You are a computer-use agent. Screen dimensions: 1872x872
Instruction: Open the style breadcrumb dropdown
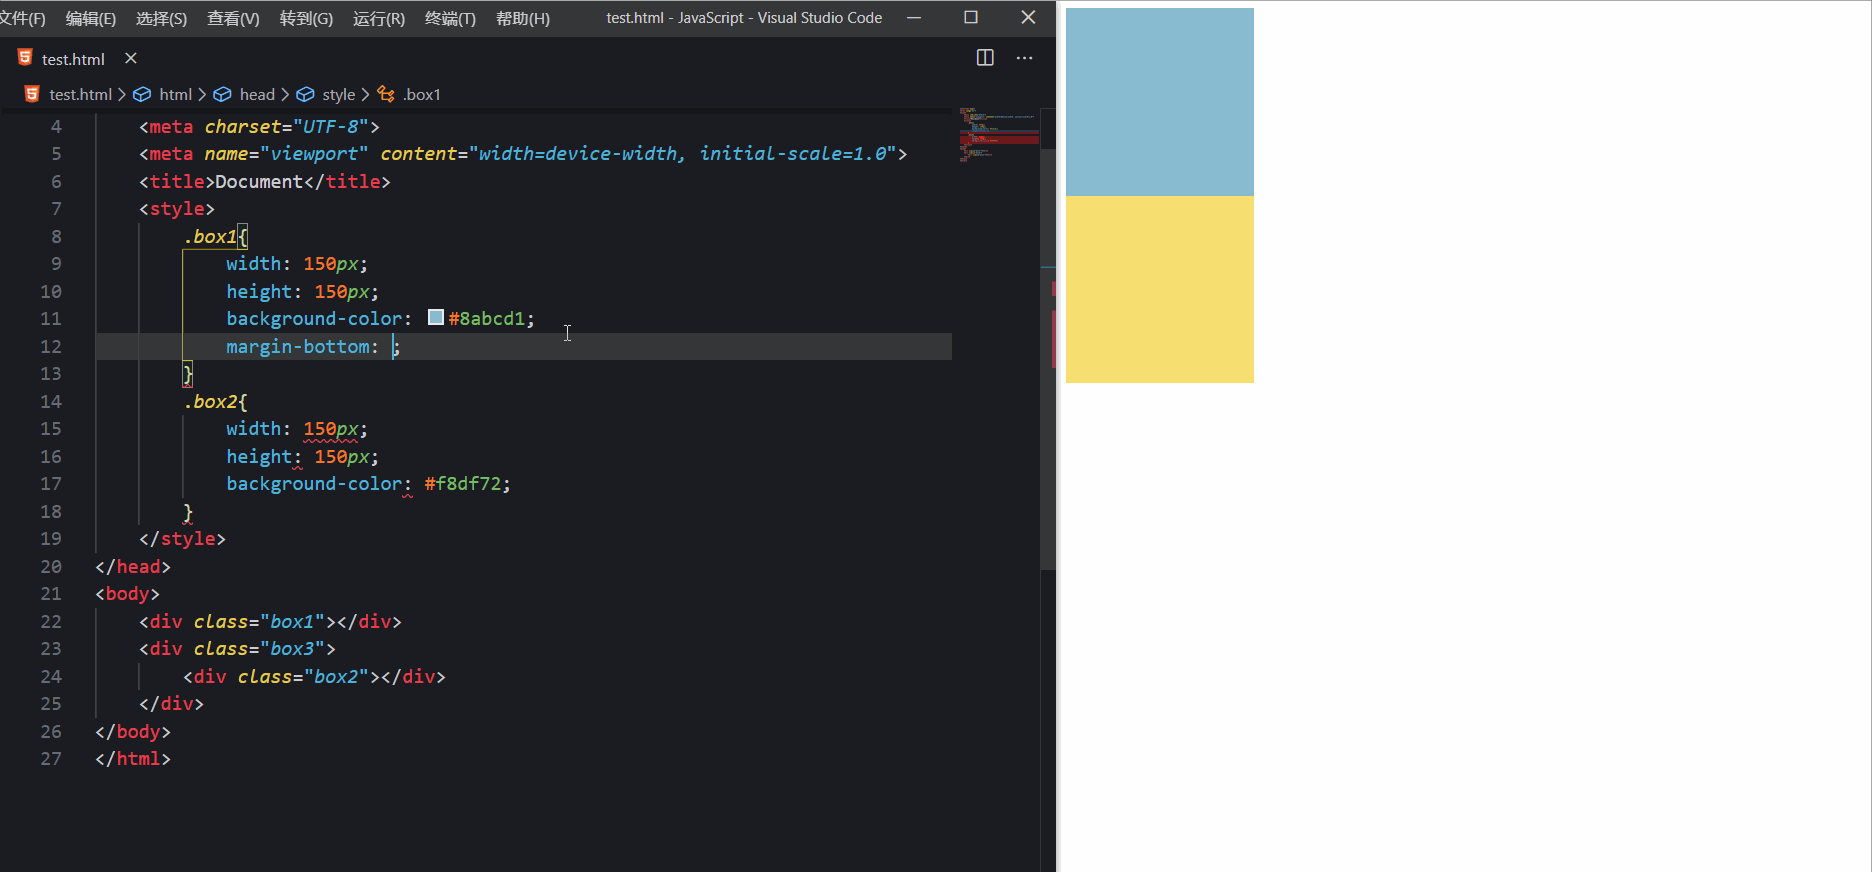[x=339, y=94]
